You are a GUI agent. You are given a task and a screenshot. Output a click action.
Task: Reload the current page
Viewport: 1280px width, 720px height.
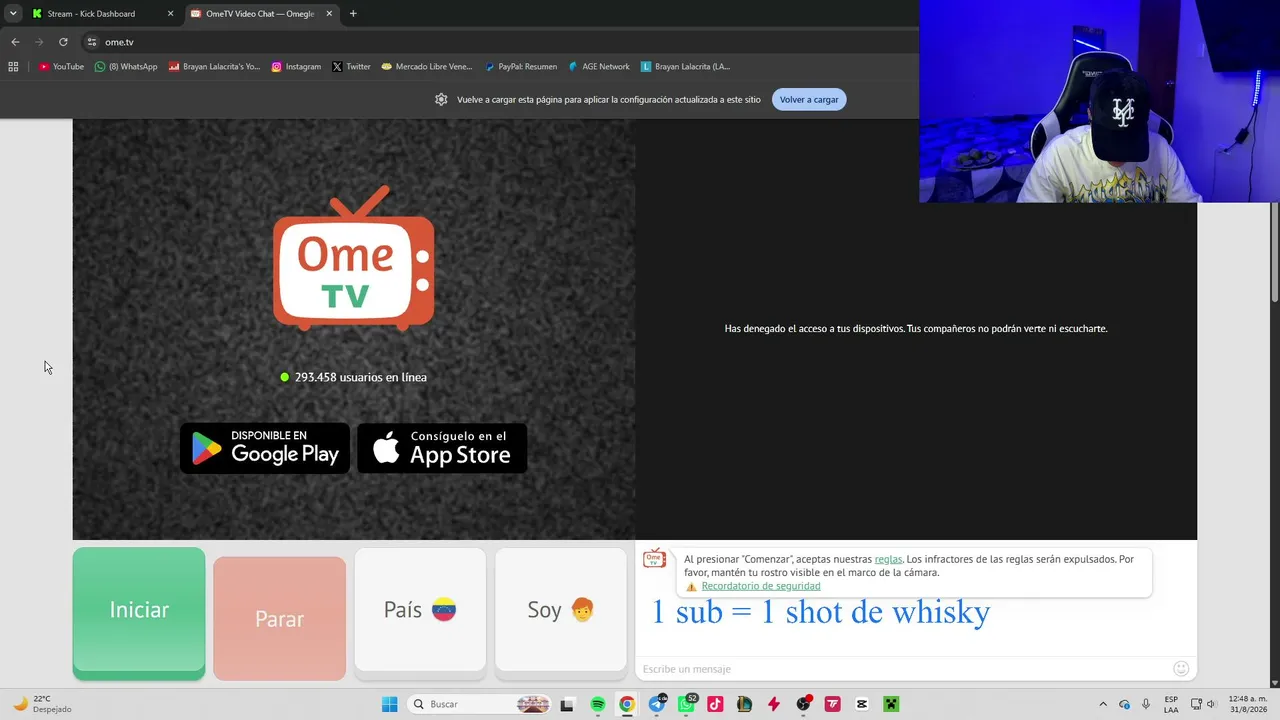[63, 42]
